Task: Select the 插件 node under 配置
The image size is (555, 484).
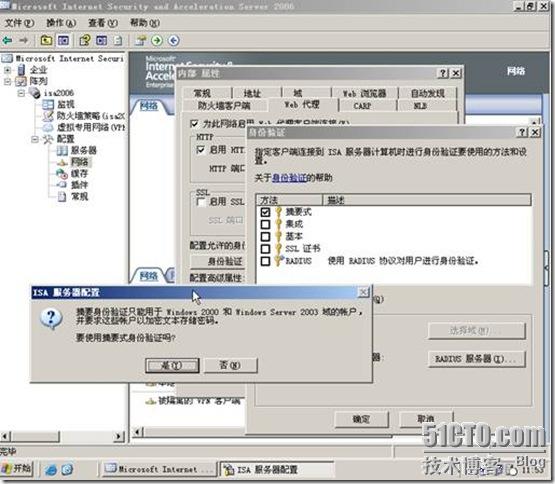Action: 79,185
